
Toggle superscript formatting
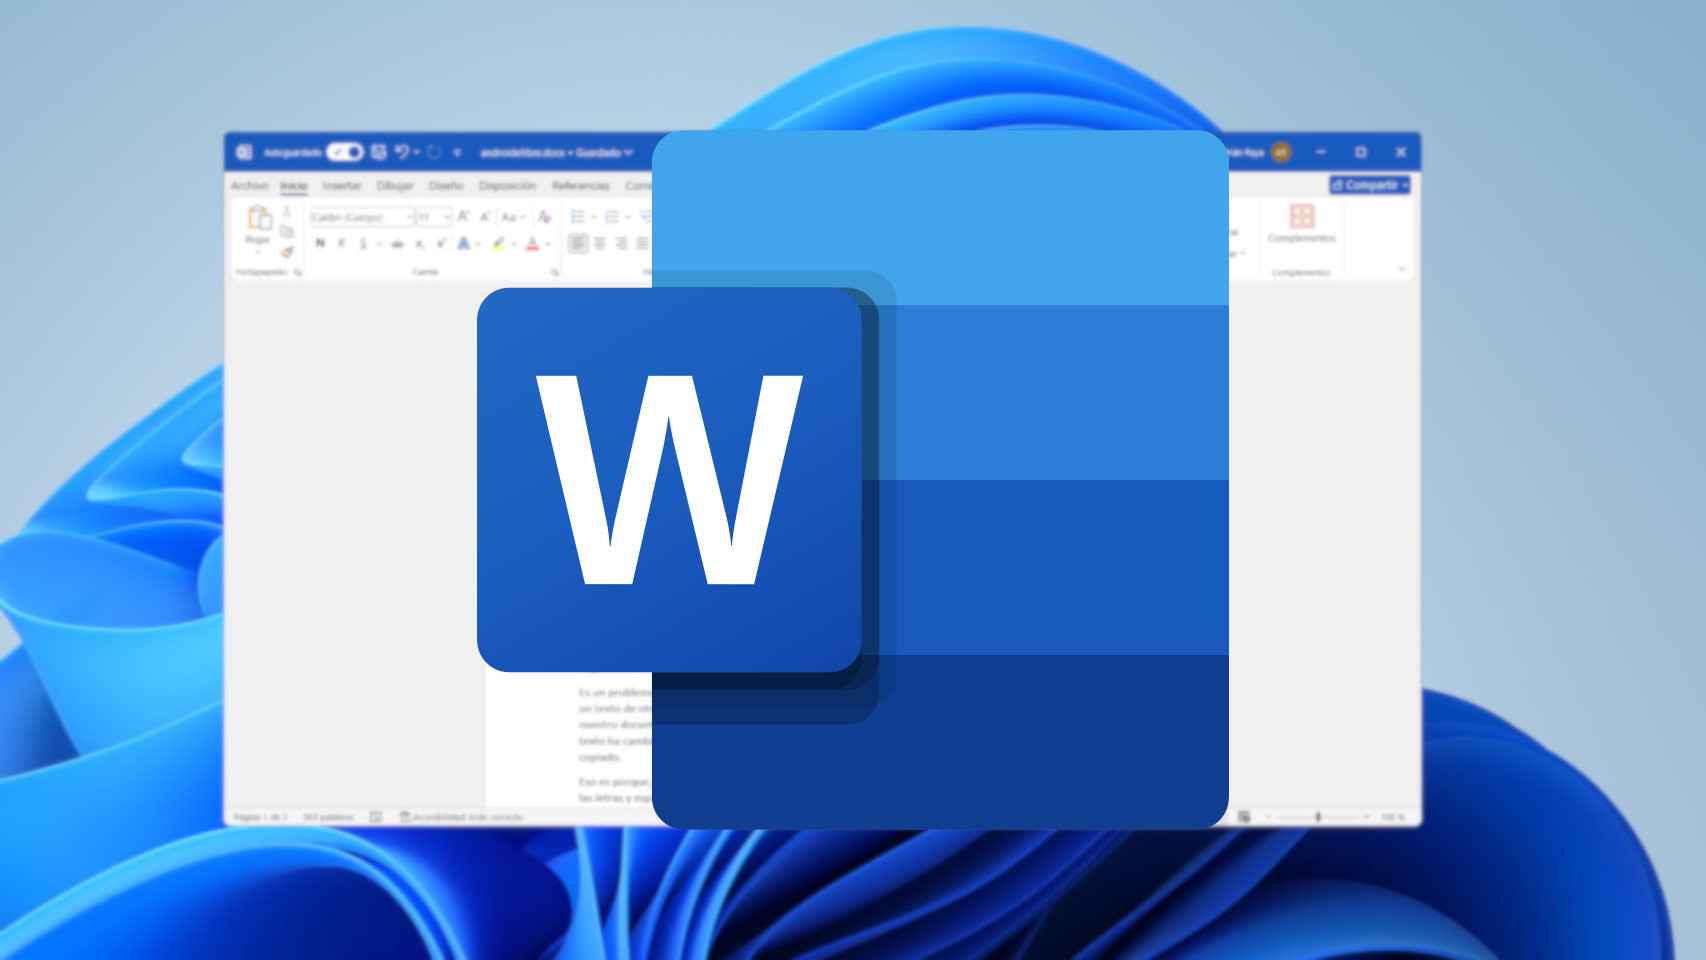441,243
